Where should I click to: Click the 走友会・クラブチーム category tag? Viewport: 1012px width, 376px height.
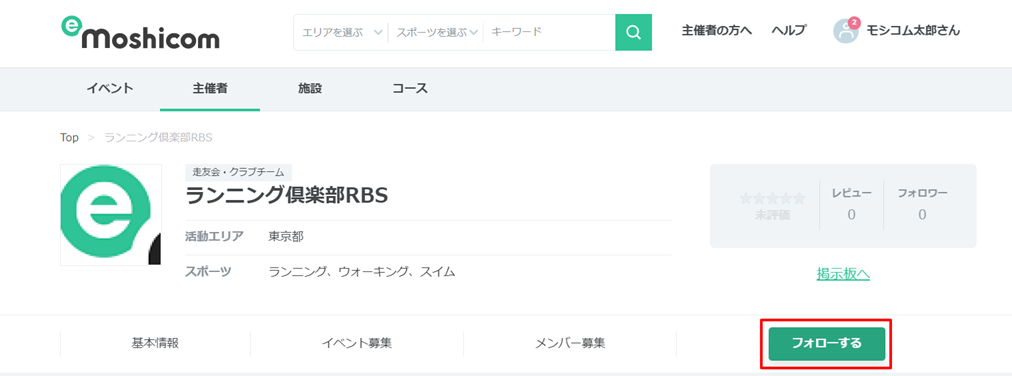pos(239,172)
